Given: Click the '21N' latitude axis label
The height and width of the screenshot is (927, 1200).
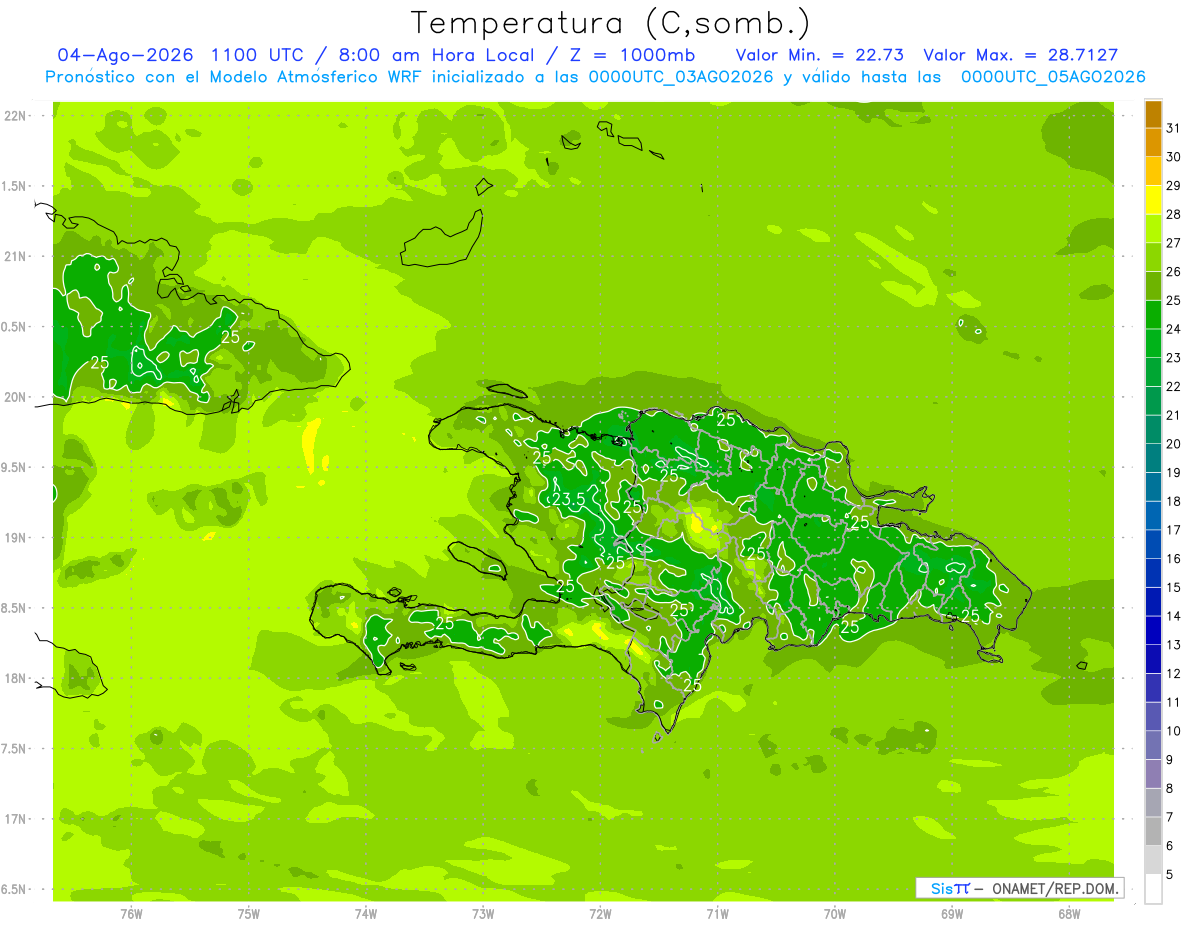Looking at the screenshot, I should [14, 256].
